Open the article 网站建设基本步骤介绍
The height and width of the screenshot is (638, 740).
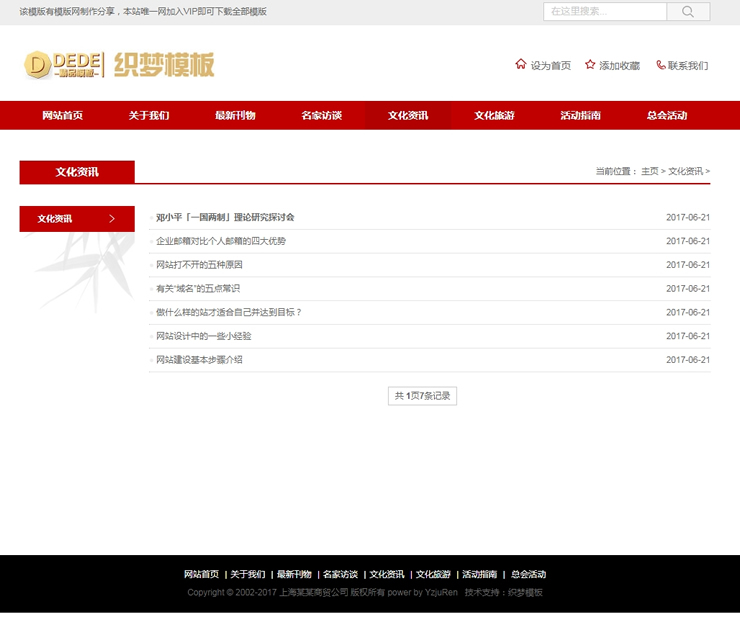(199, 360)
